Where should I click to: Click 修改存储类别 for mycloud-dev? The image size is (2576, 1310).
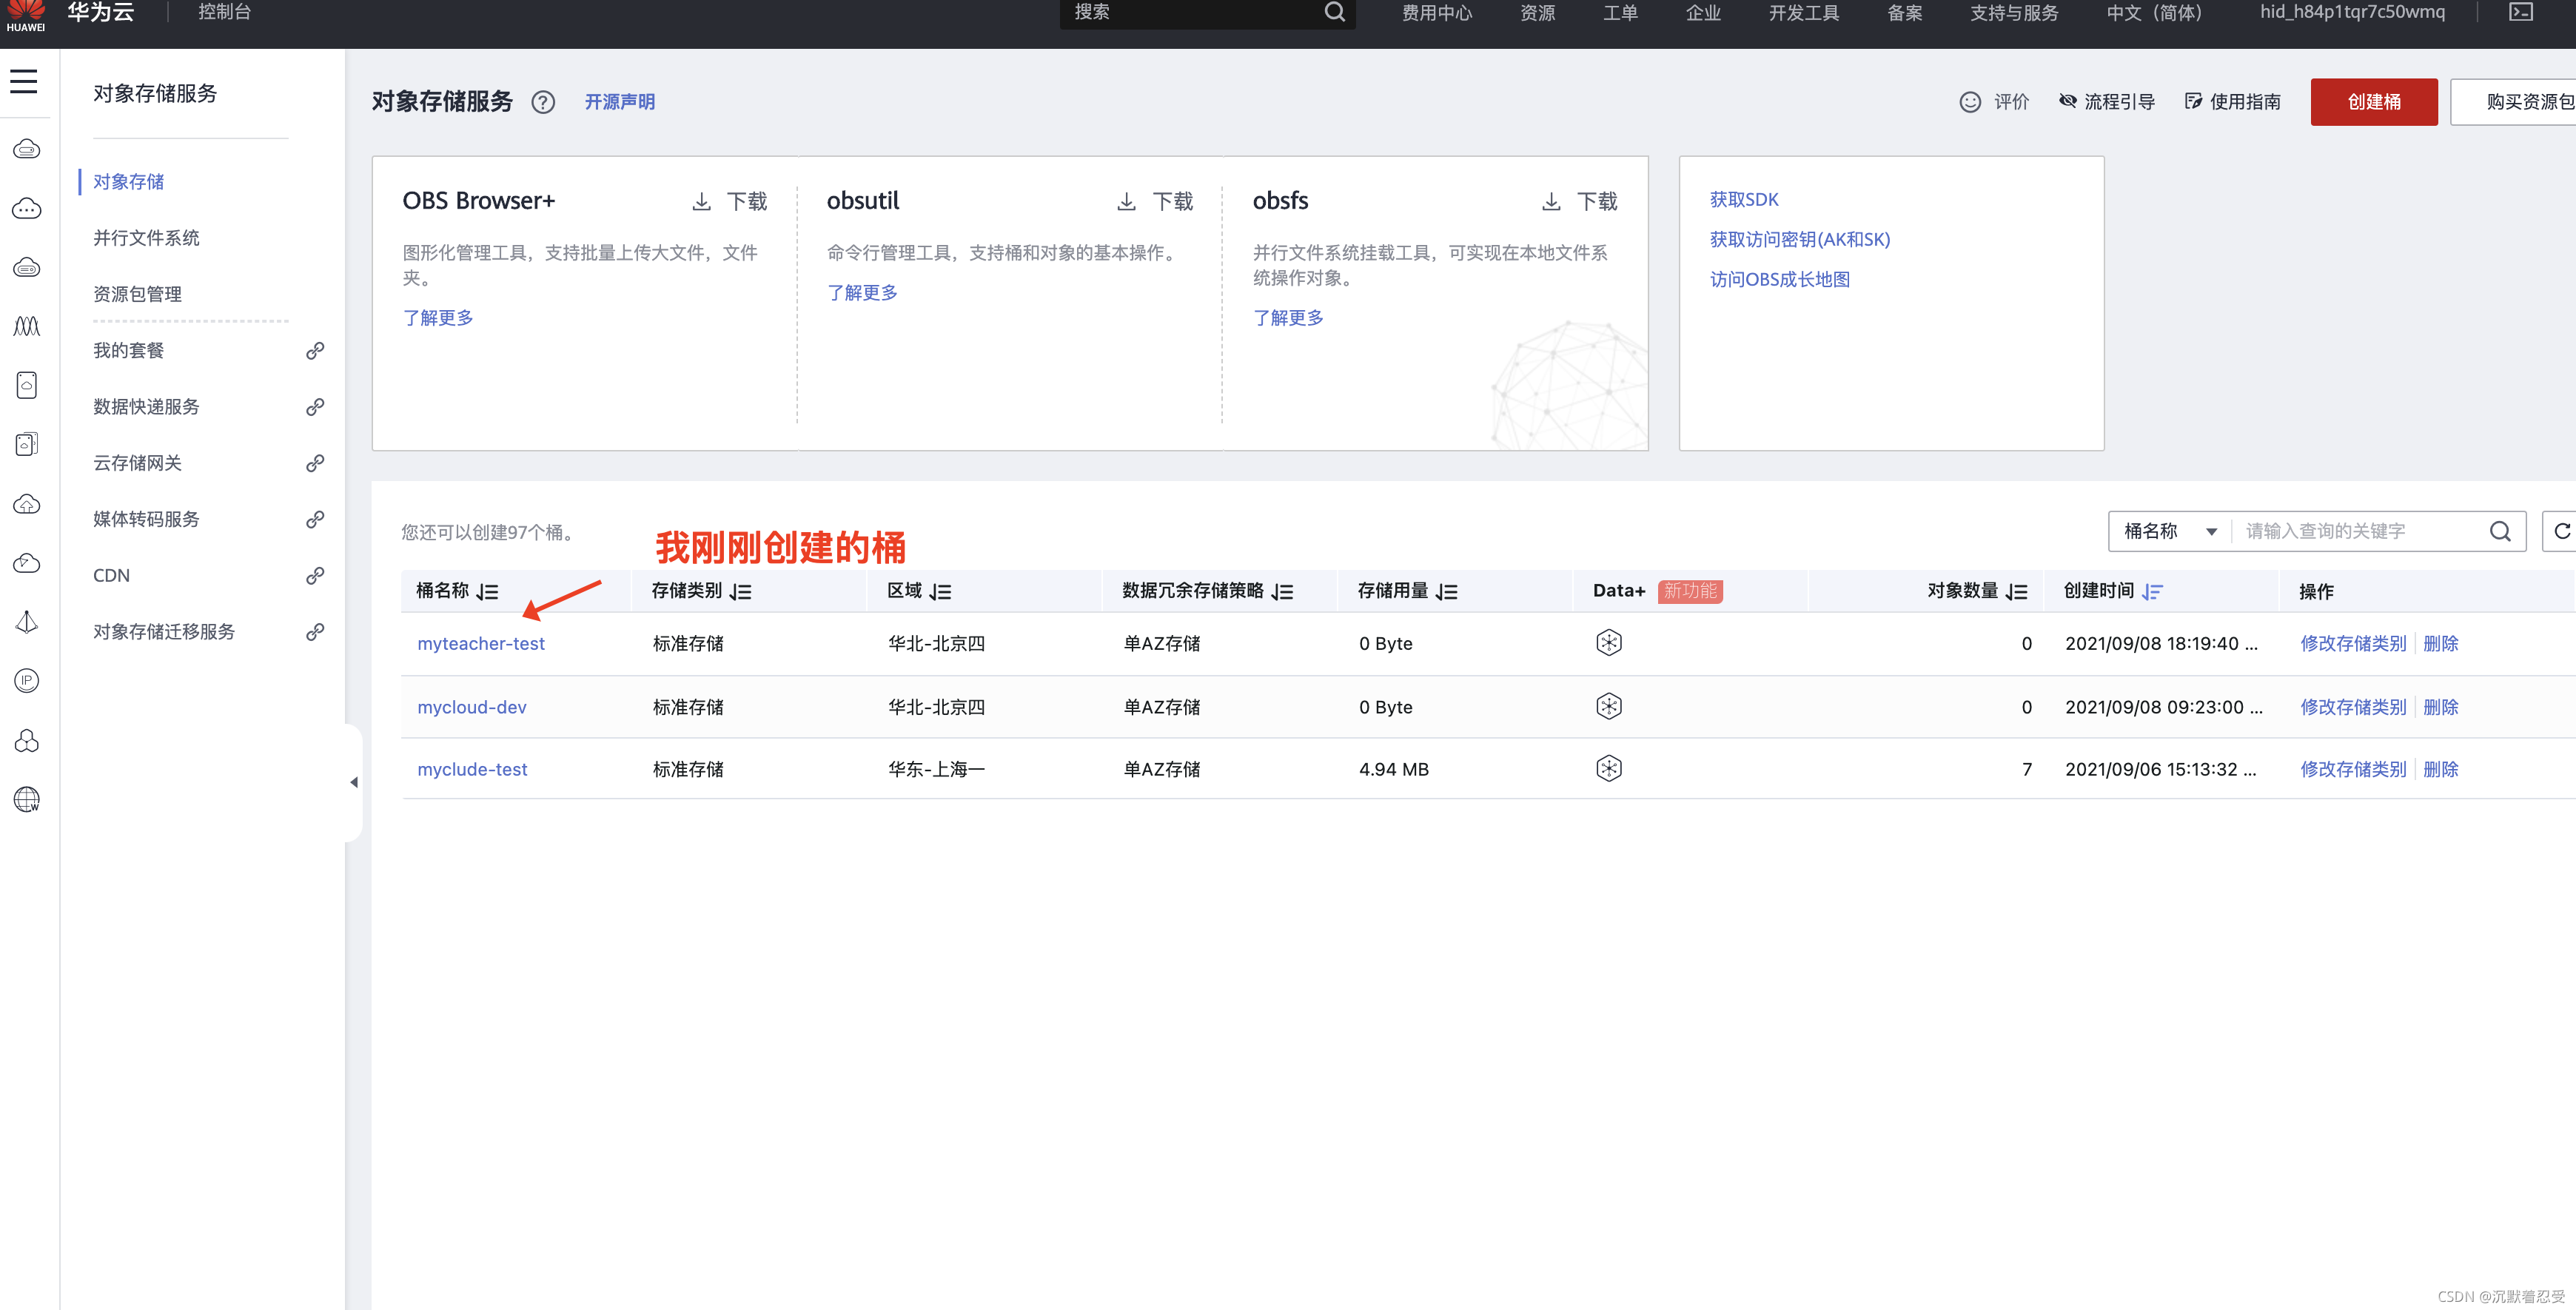[x=2353, y=707]
